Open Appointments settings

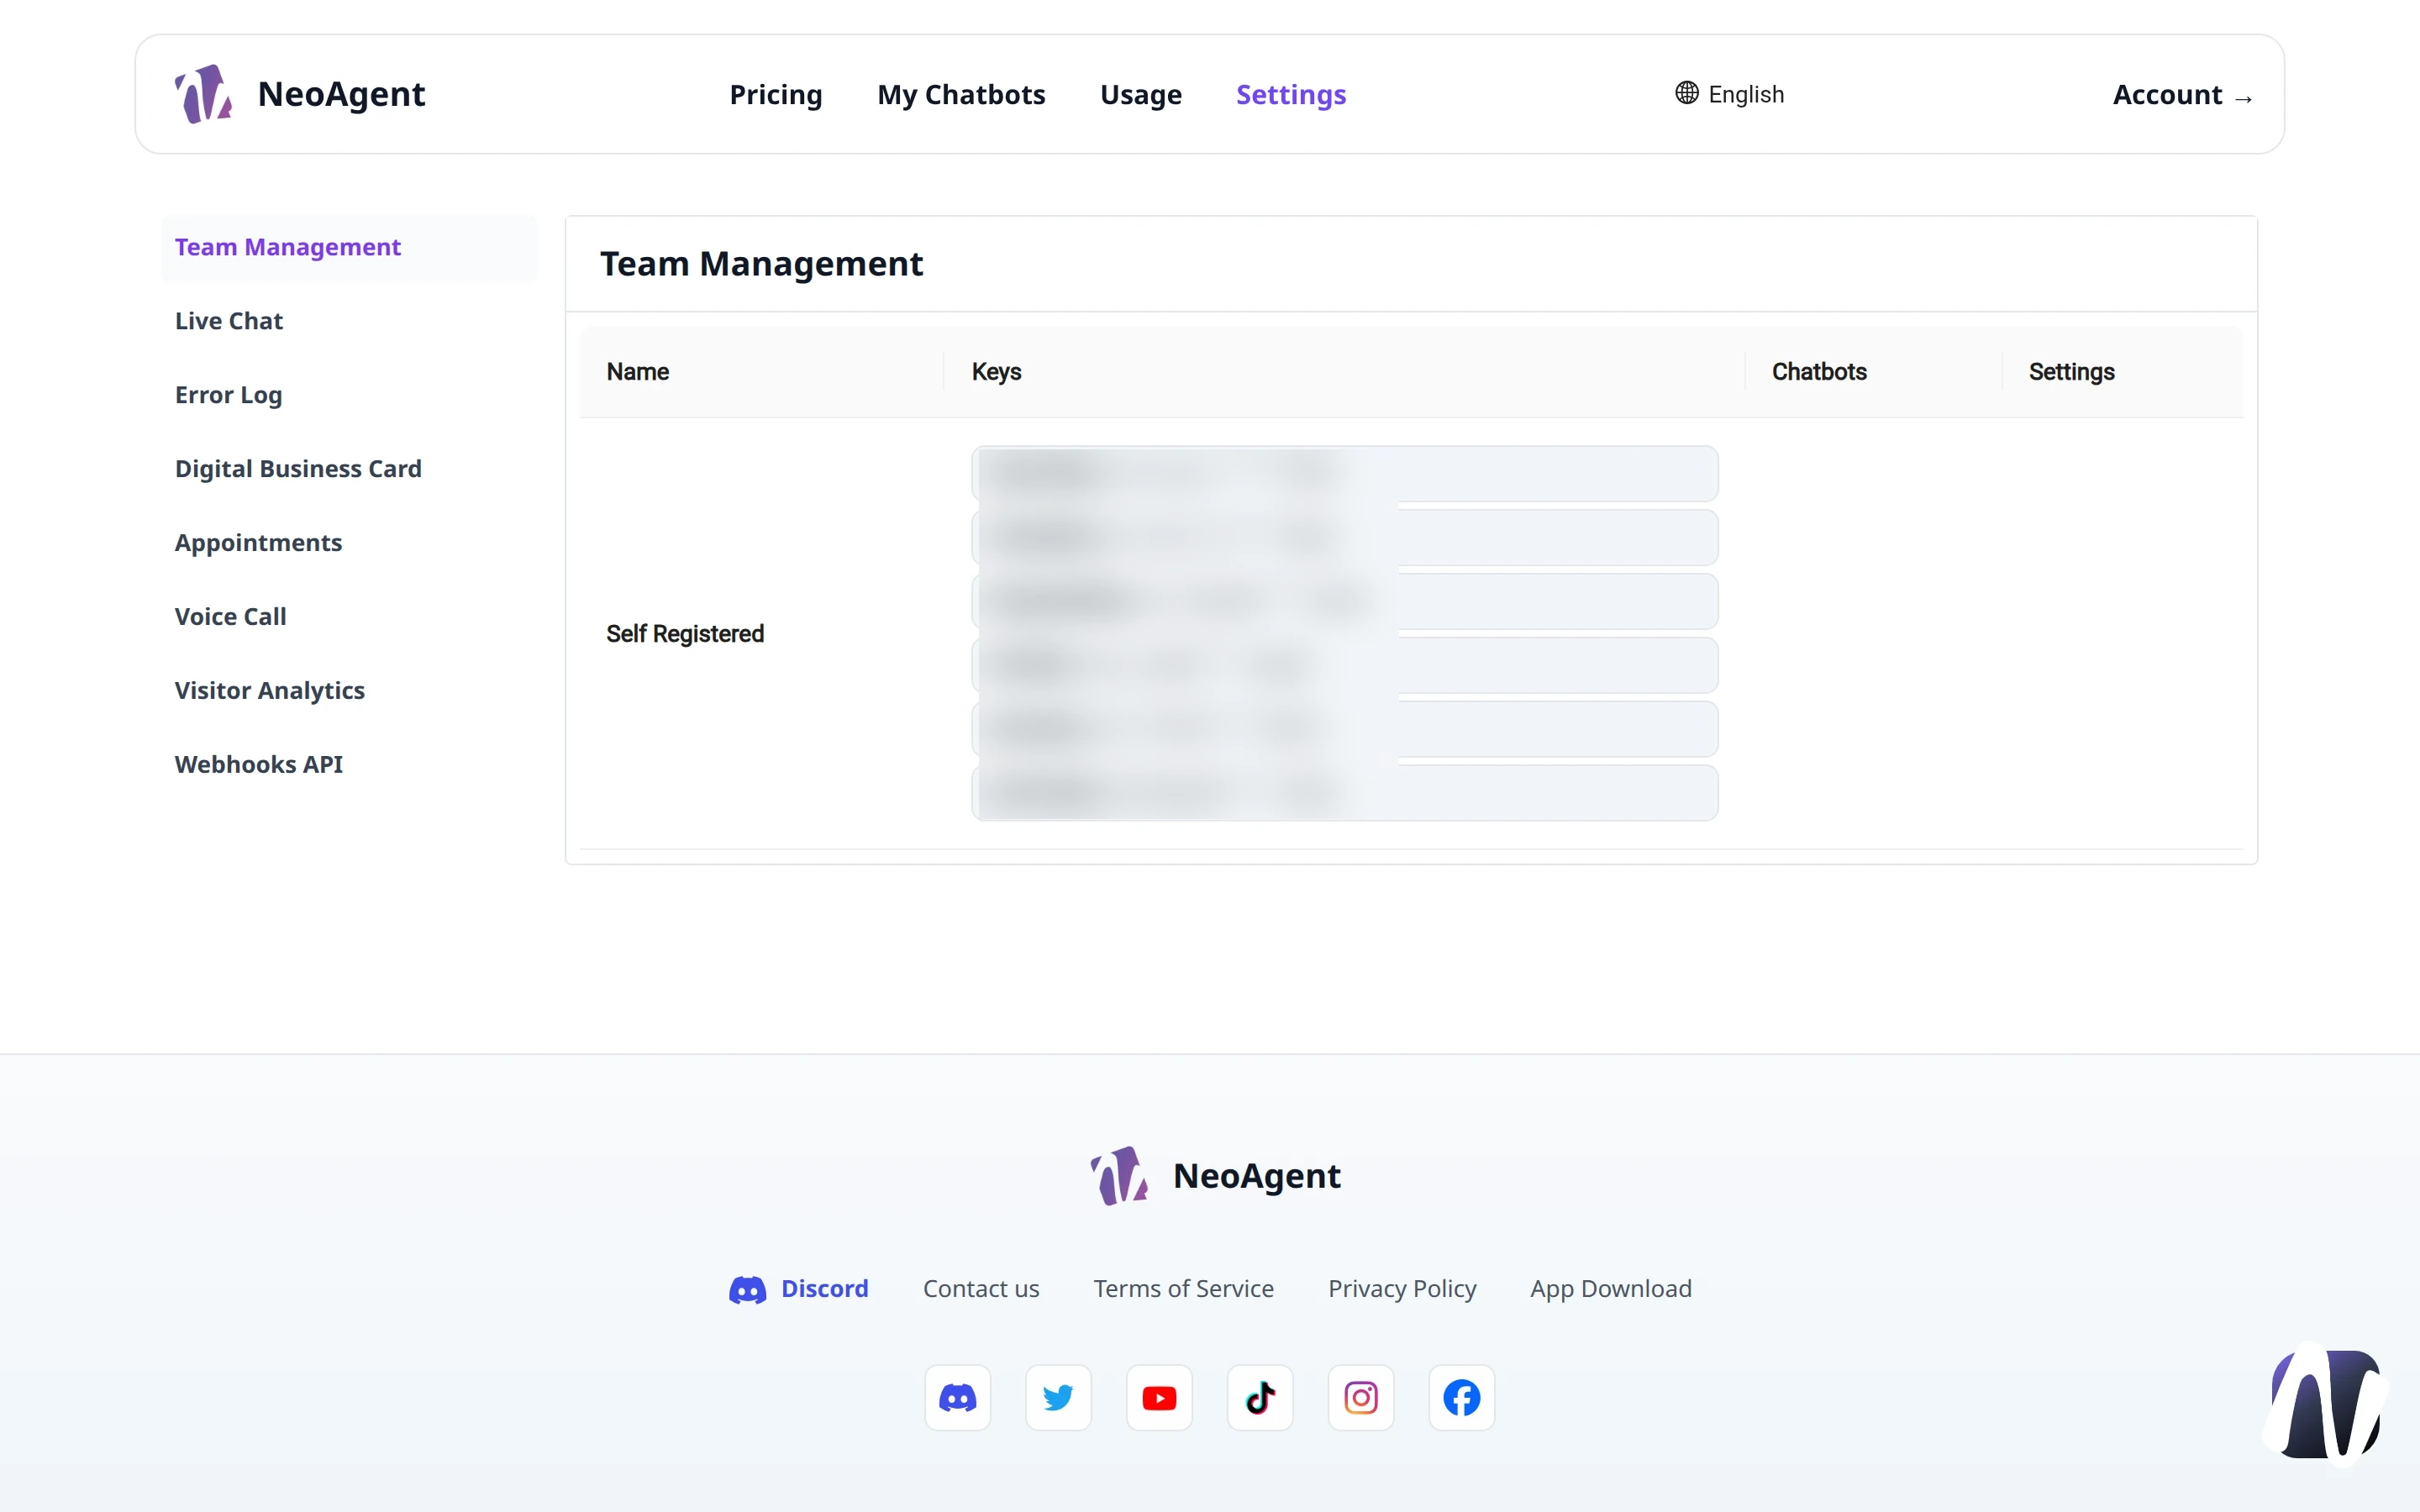pyautogui.click(x=258, y=543)
